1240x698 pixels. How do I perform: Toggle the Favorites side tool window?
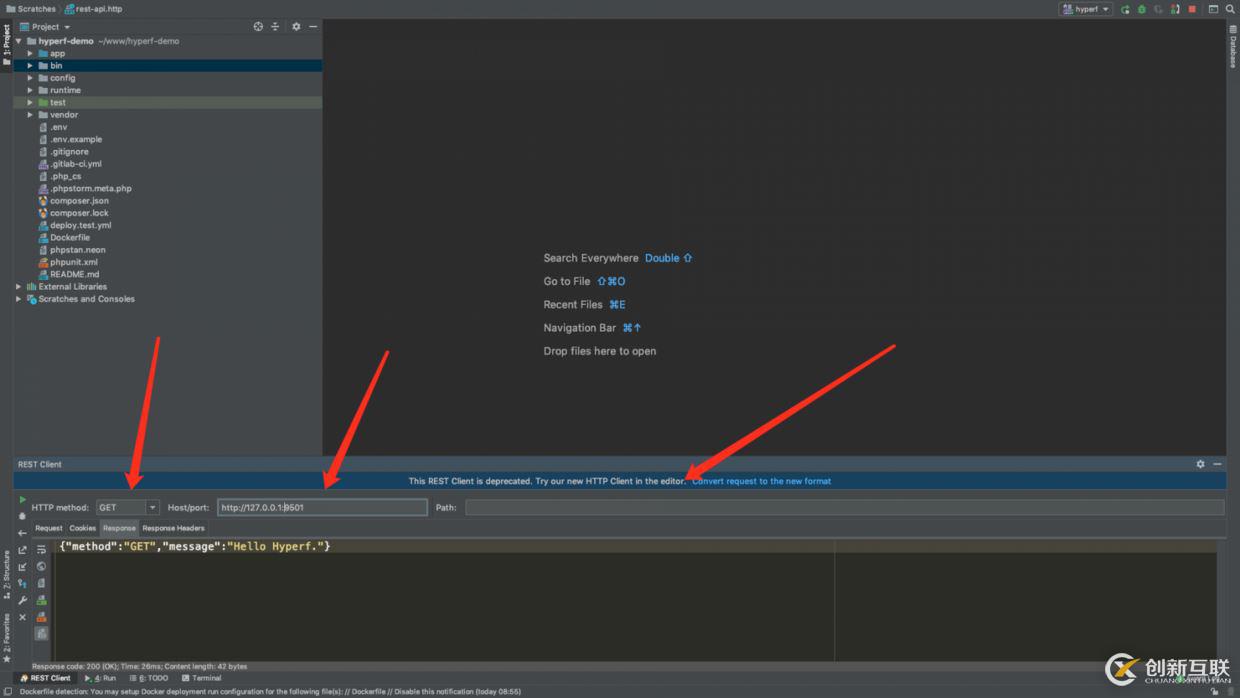coord(6,636)
